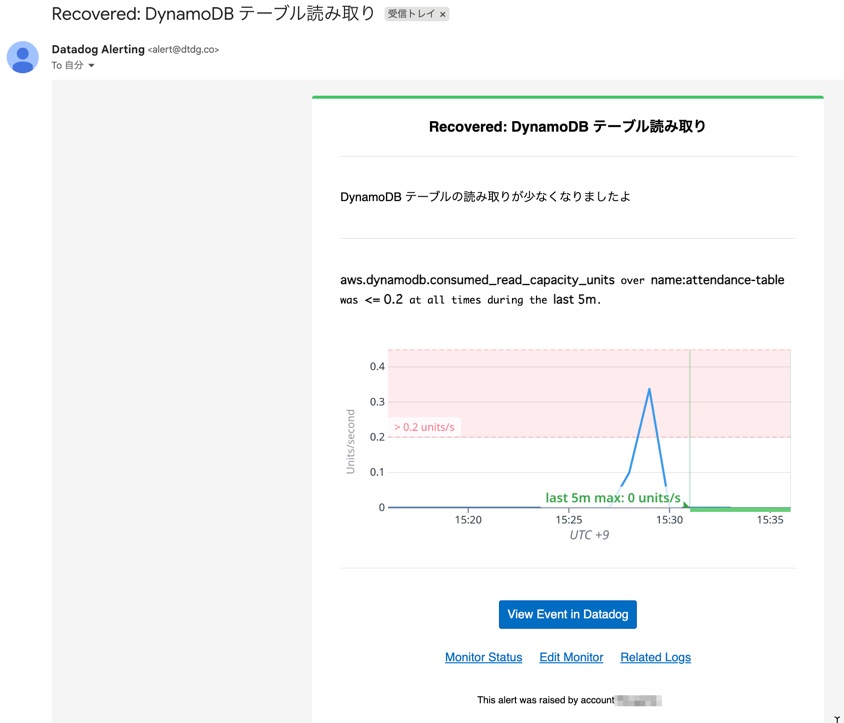Click the Datadog Alerting sender avatar icon
This screenshot has height=723, width=844.
tap(22, 57)
